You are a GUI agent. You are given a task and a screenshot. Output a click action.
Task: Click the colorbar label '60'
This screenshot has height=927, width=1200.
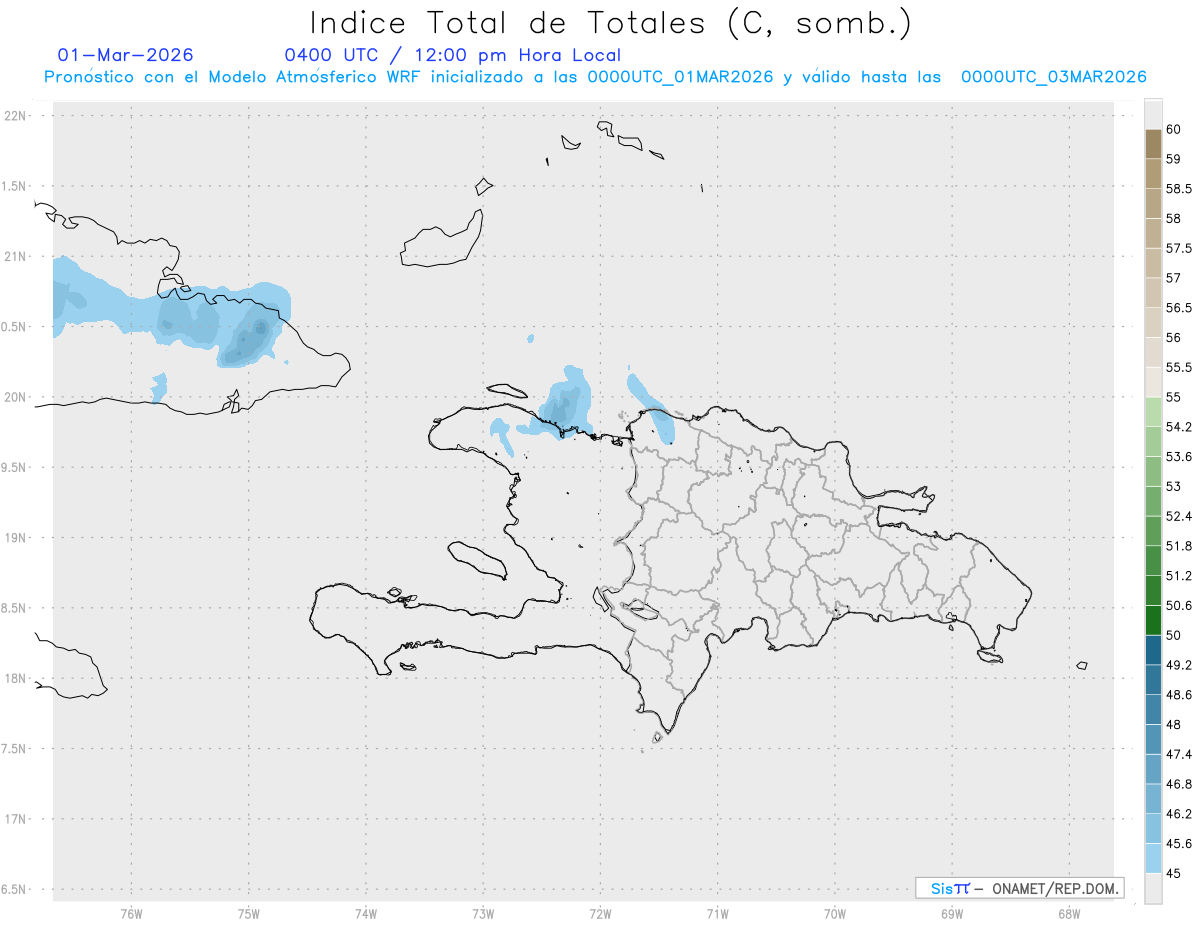coord(1173,129)
